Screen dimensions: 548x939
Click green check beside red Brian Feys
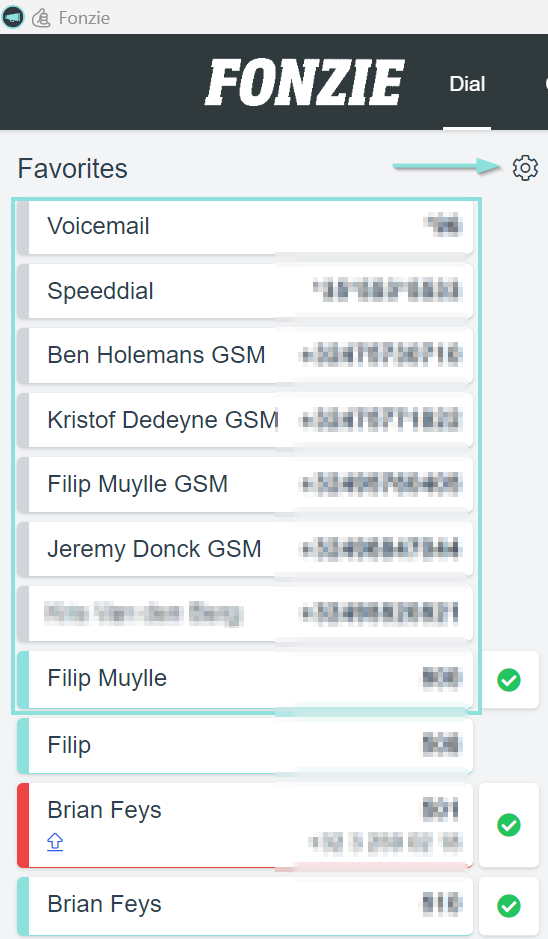509,825
